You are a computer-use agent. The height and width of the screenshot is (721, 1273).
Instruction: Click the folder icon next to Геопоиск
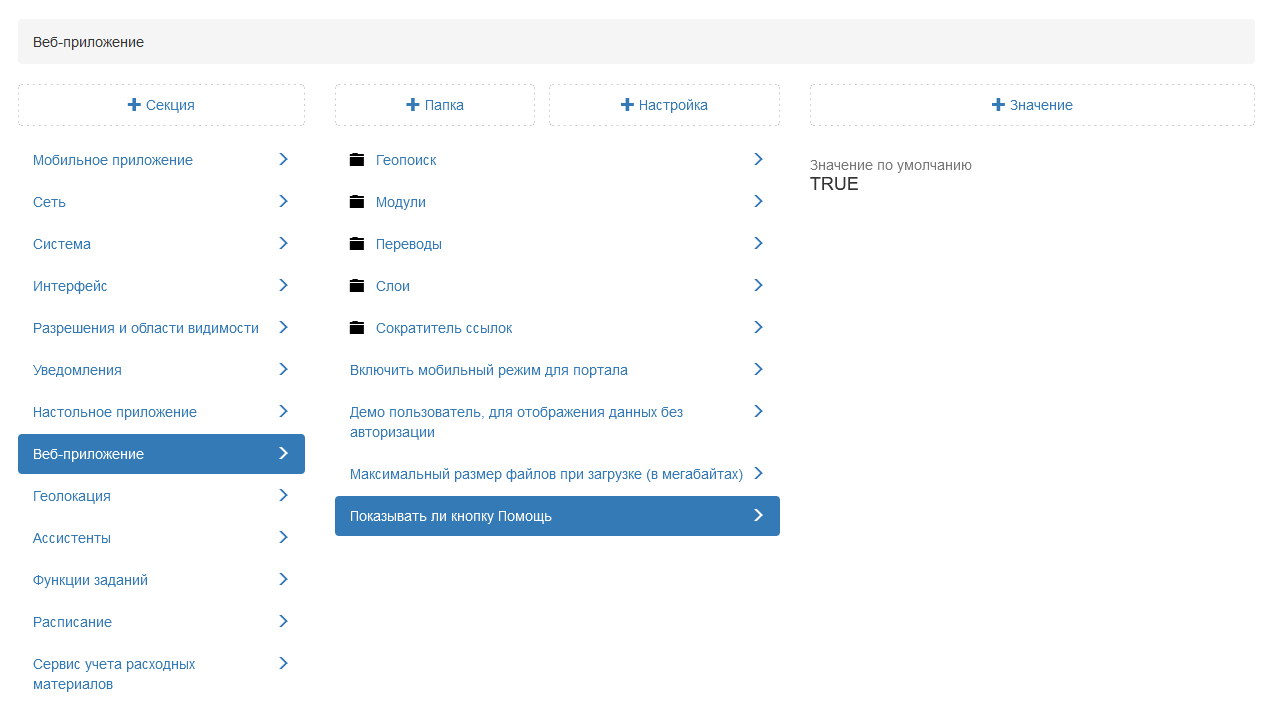[357, 160]
